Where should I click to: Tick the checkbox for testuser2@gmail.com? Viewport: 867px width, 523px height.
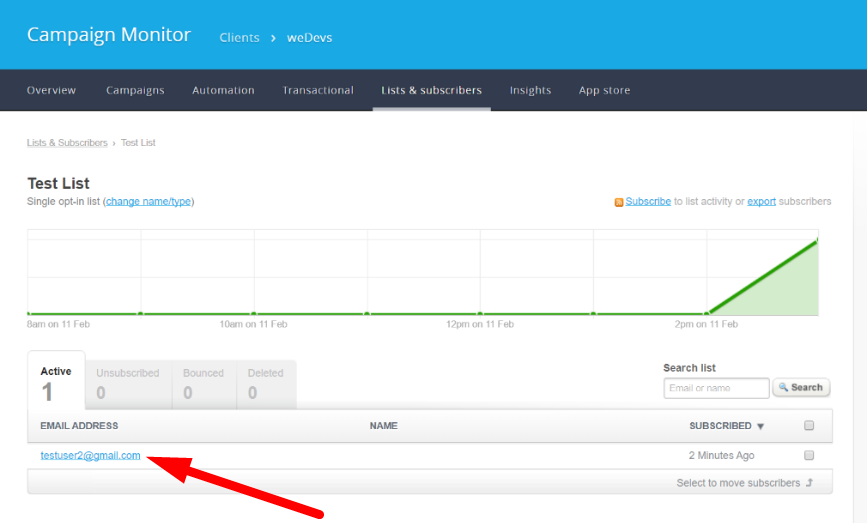tap(809, 455)
